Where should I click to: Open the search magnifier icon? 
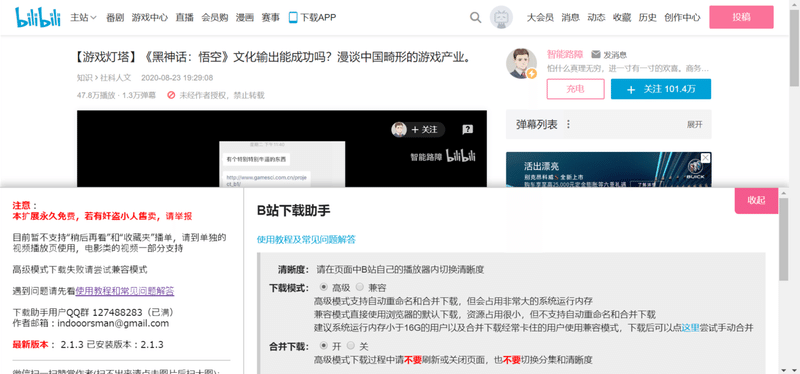(x=475, y=18)
